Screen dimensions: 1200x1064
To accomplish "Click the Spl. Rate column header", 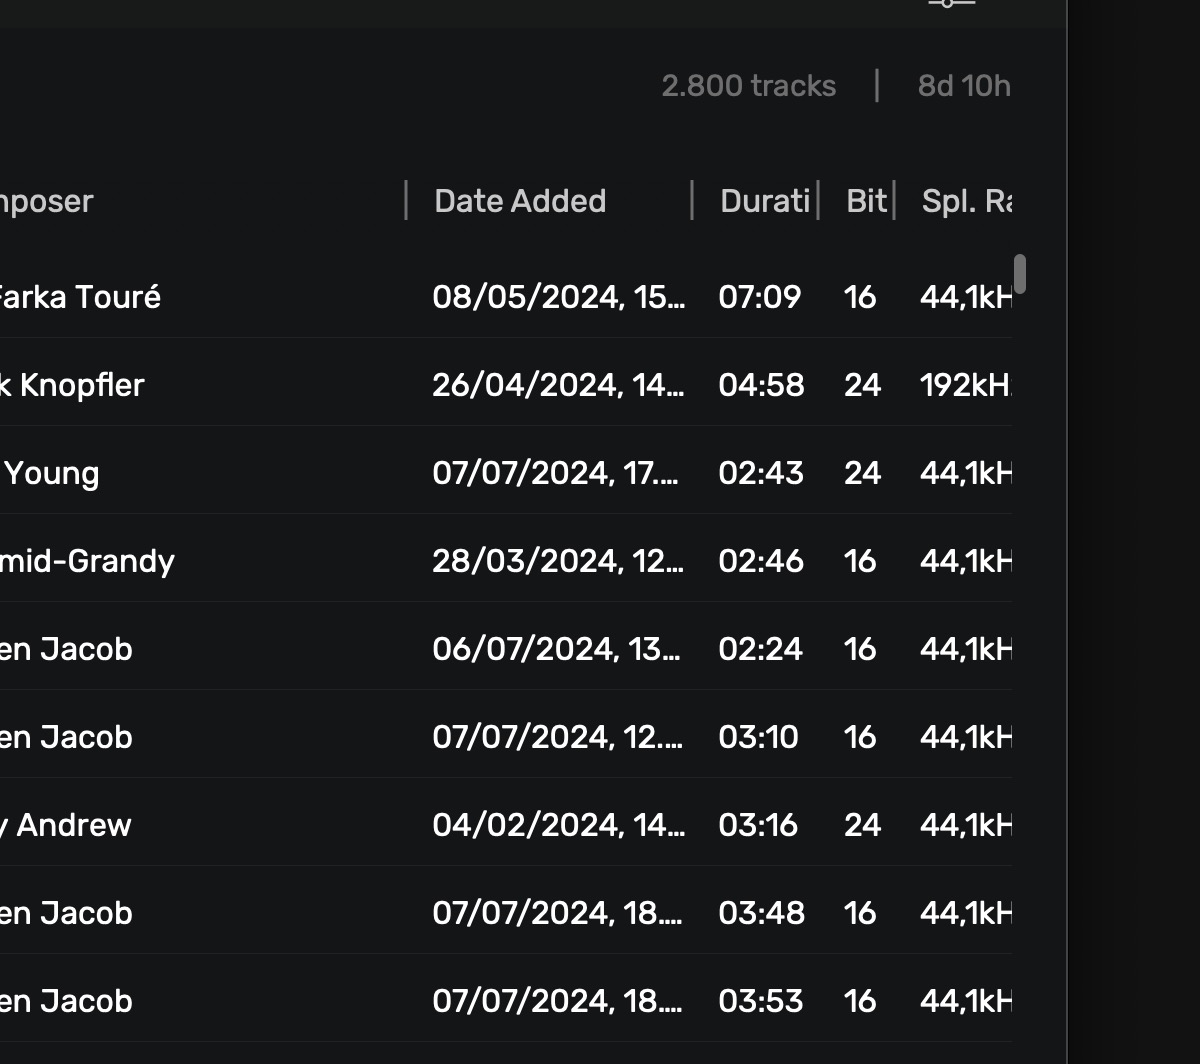I will 966,201.
